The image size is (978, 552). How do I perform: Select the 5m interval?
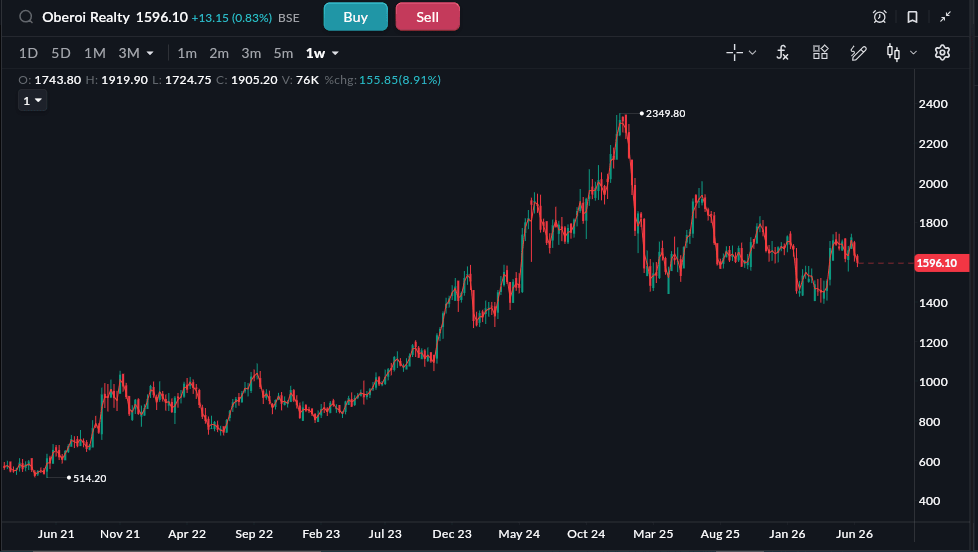click(283, 53)
